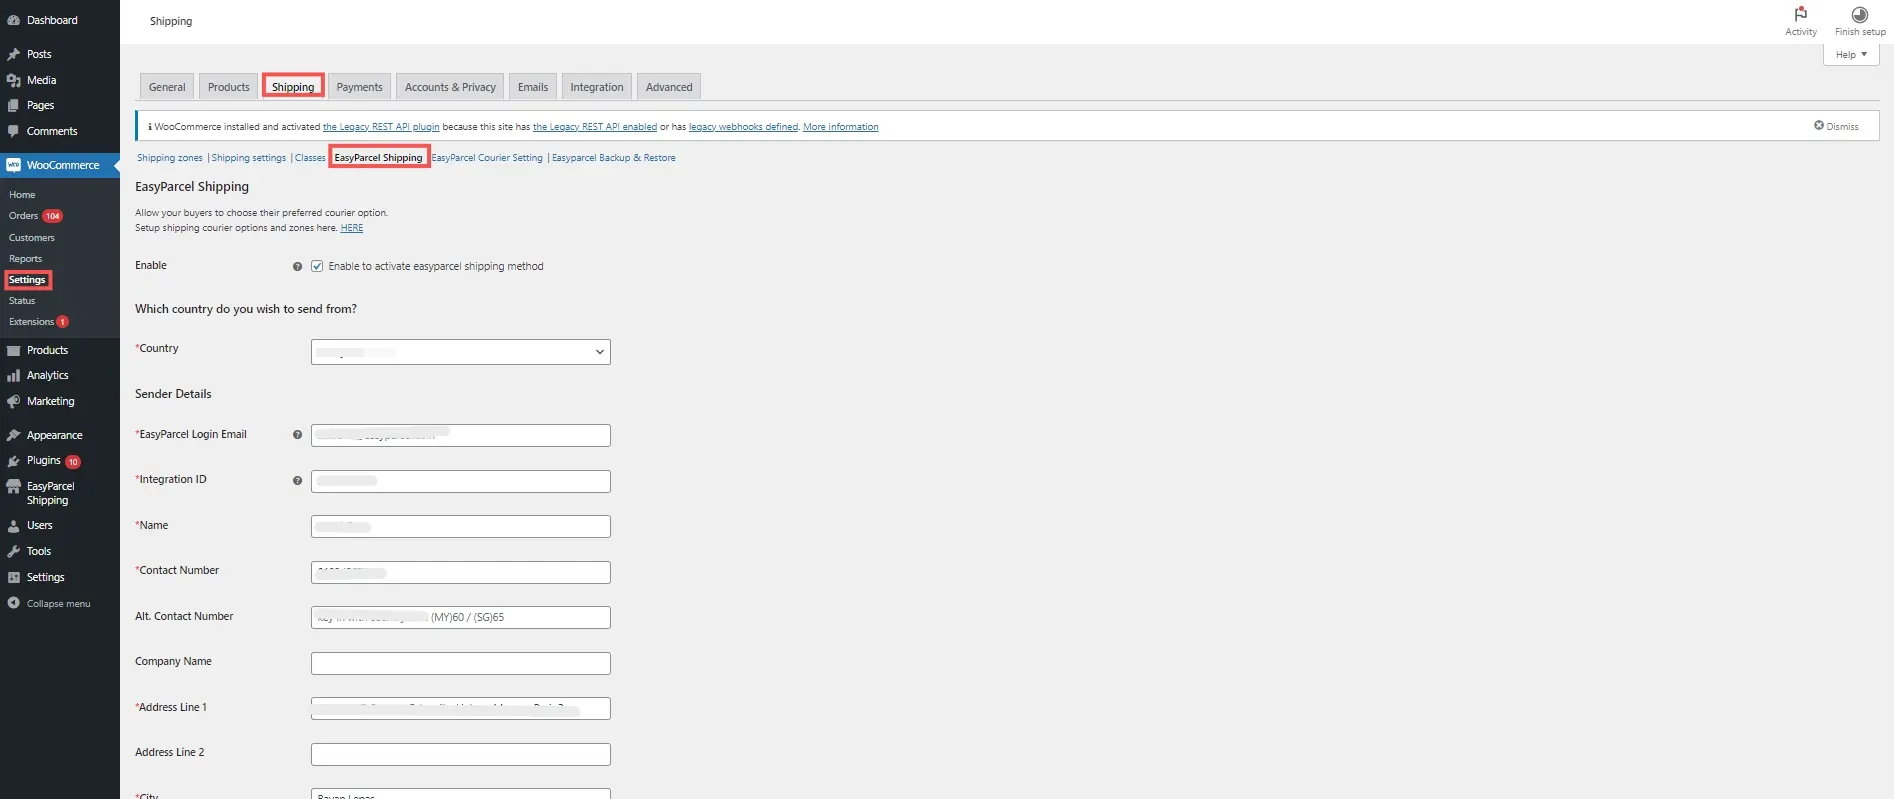
Task: Click the Users person icon
Action: coord(13,525)
